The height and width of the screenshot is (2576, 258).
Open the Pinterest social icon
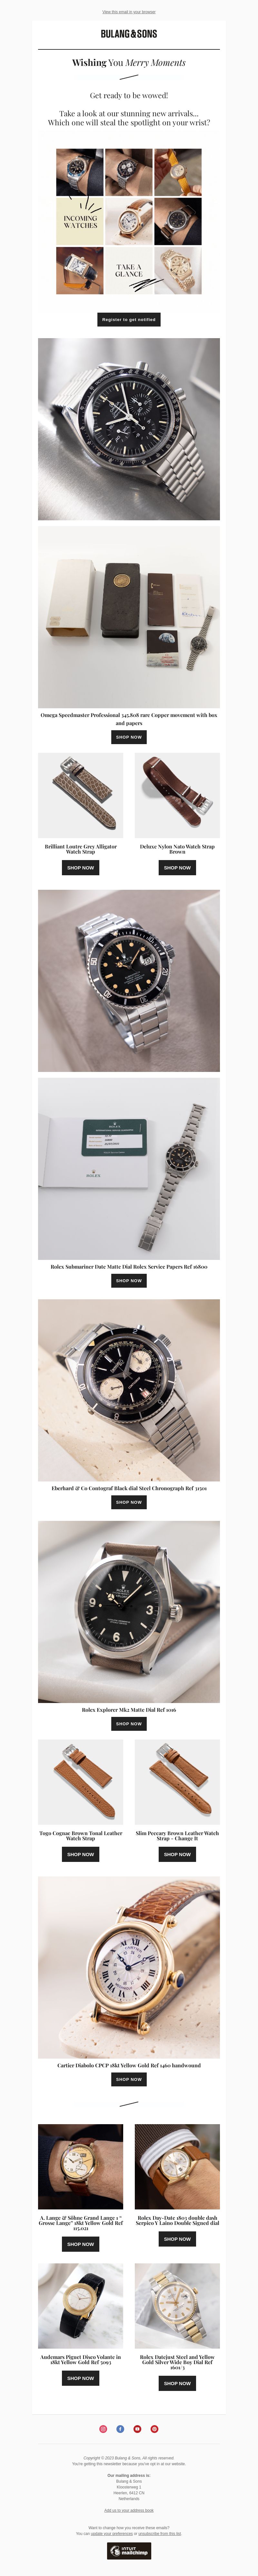154,2429
